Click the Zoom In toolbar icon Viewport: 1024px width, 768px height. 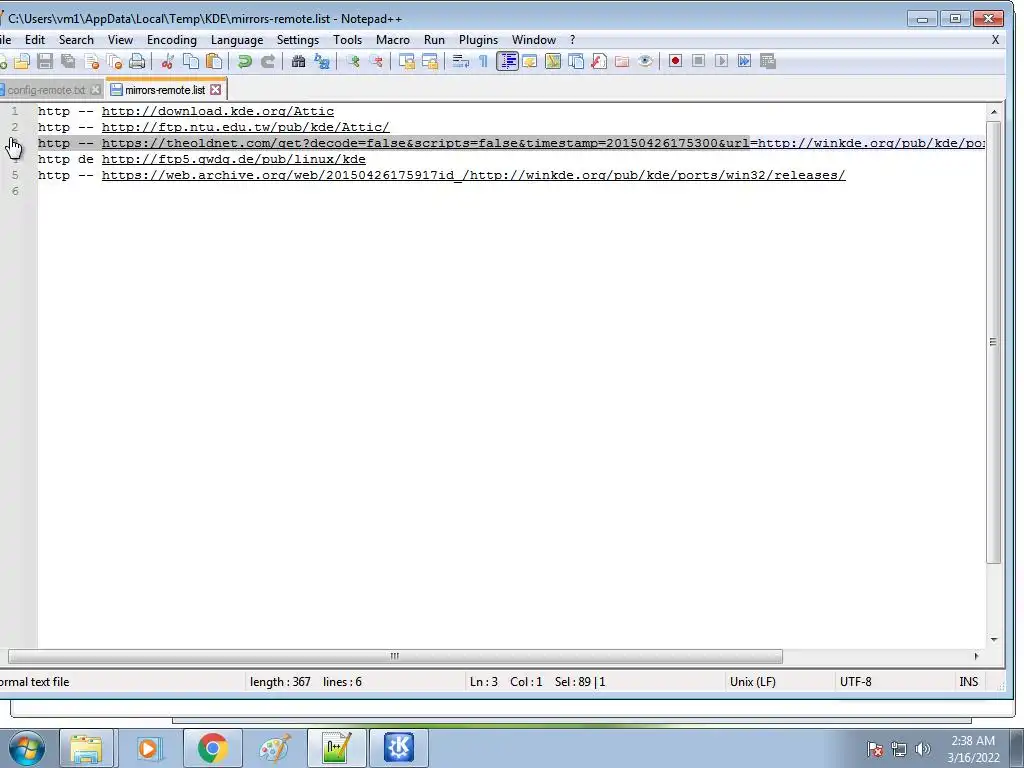pyautogui.click(x=353, y=61)
